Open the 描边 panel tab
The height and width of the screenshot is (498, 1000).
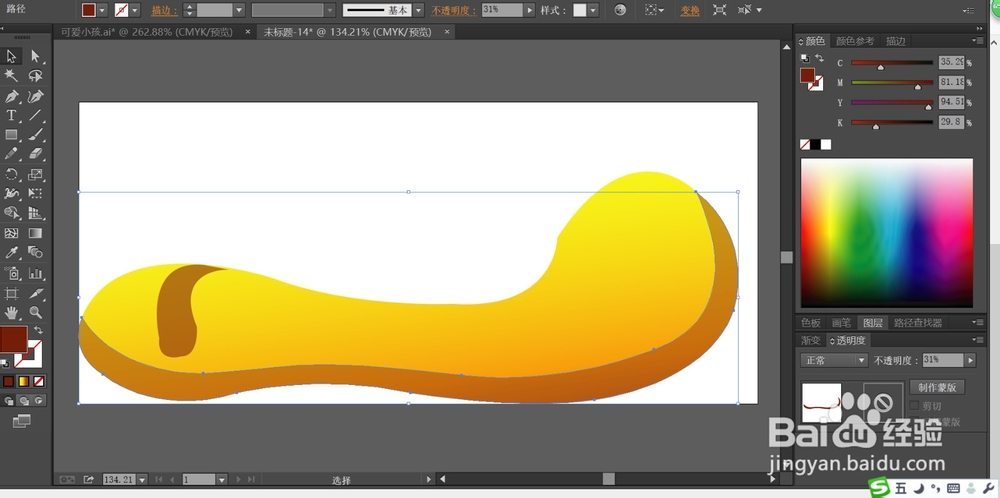pyautogui.click(x=895, y=41)
